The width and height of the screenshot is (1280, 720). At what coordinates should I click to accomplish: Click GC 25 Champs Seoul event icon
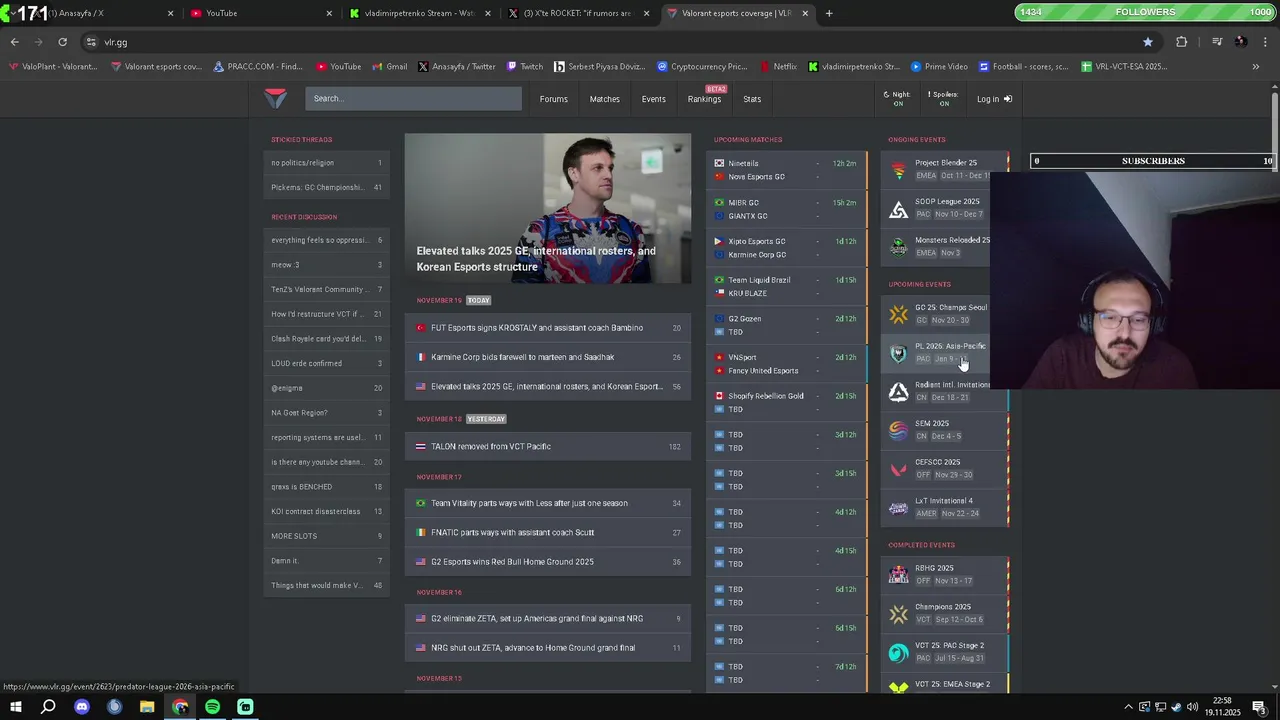(x=898, y=315)
